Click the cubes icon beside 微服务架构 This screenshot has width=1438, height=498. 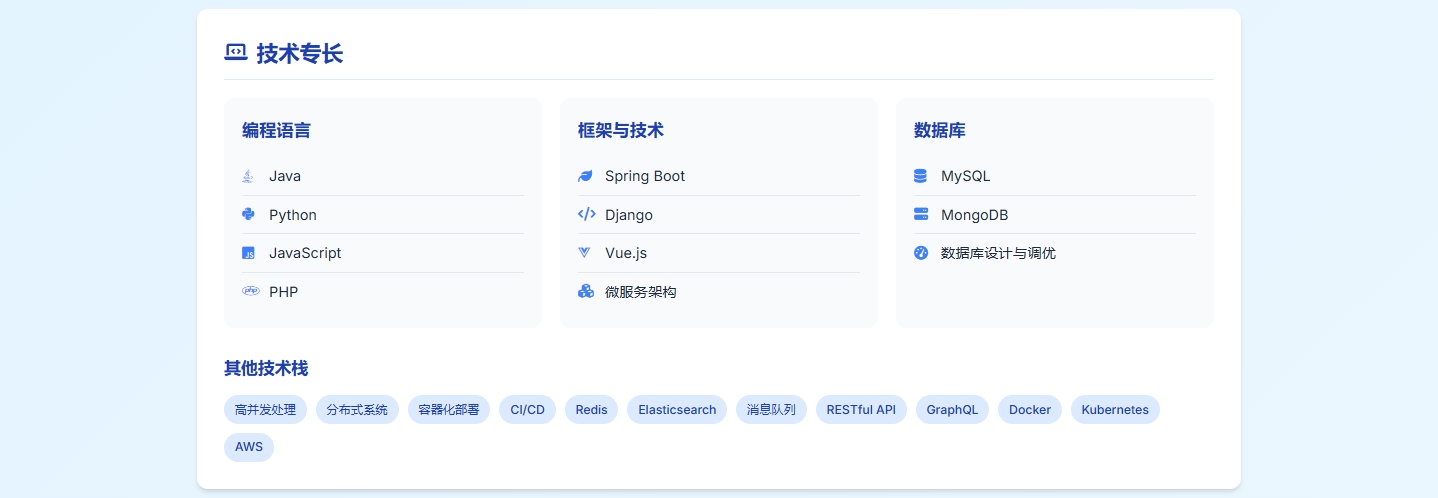point(586,291)
